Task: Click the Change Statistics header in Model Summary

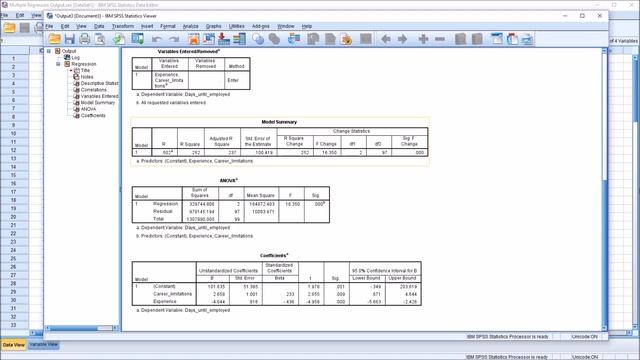Action: click(x=351, y=131)
